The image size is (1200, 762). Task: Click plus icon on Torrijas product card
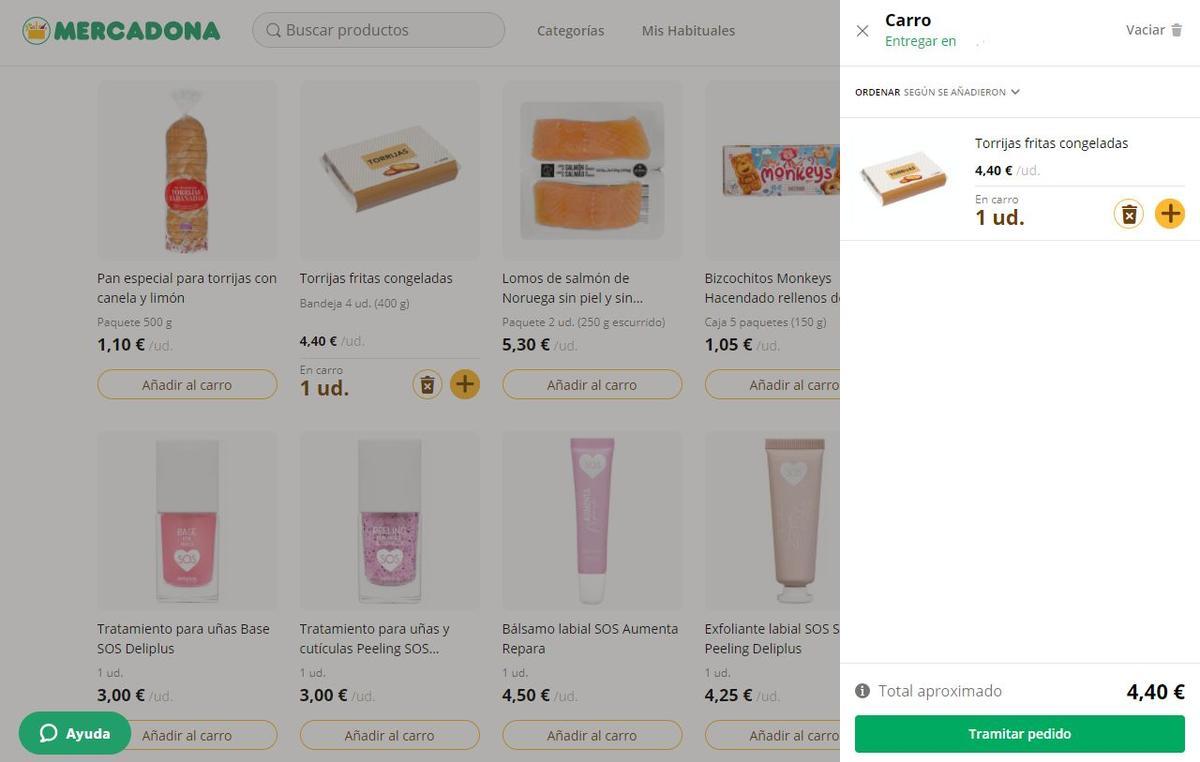[x=463, y=382]
